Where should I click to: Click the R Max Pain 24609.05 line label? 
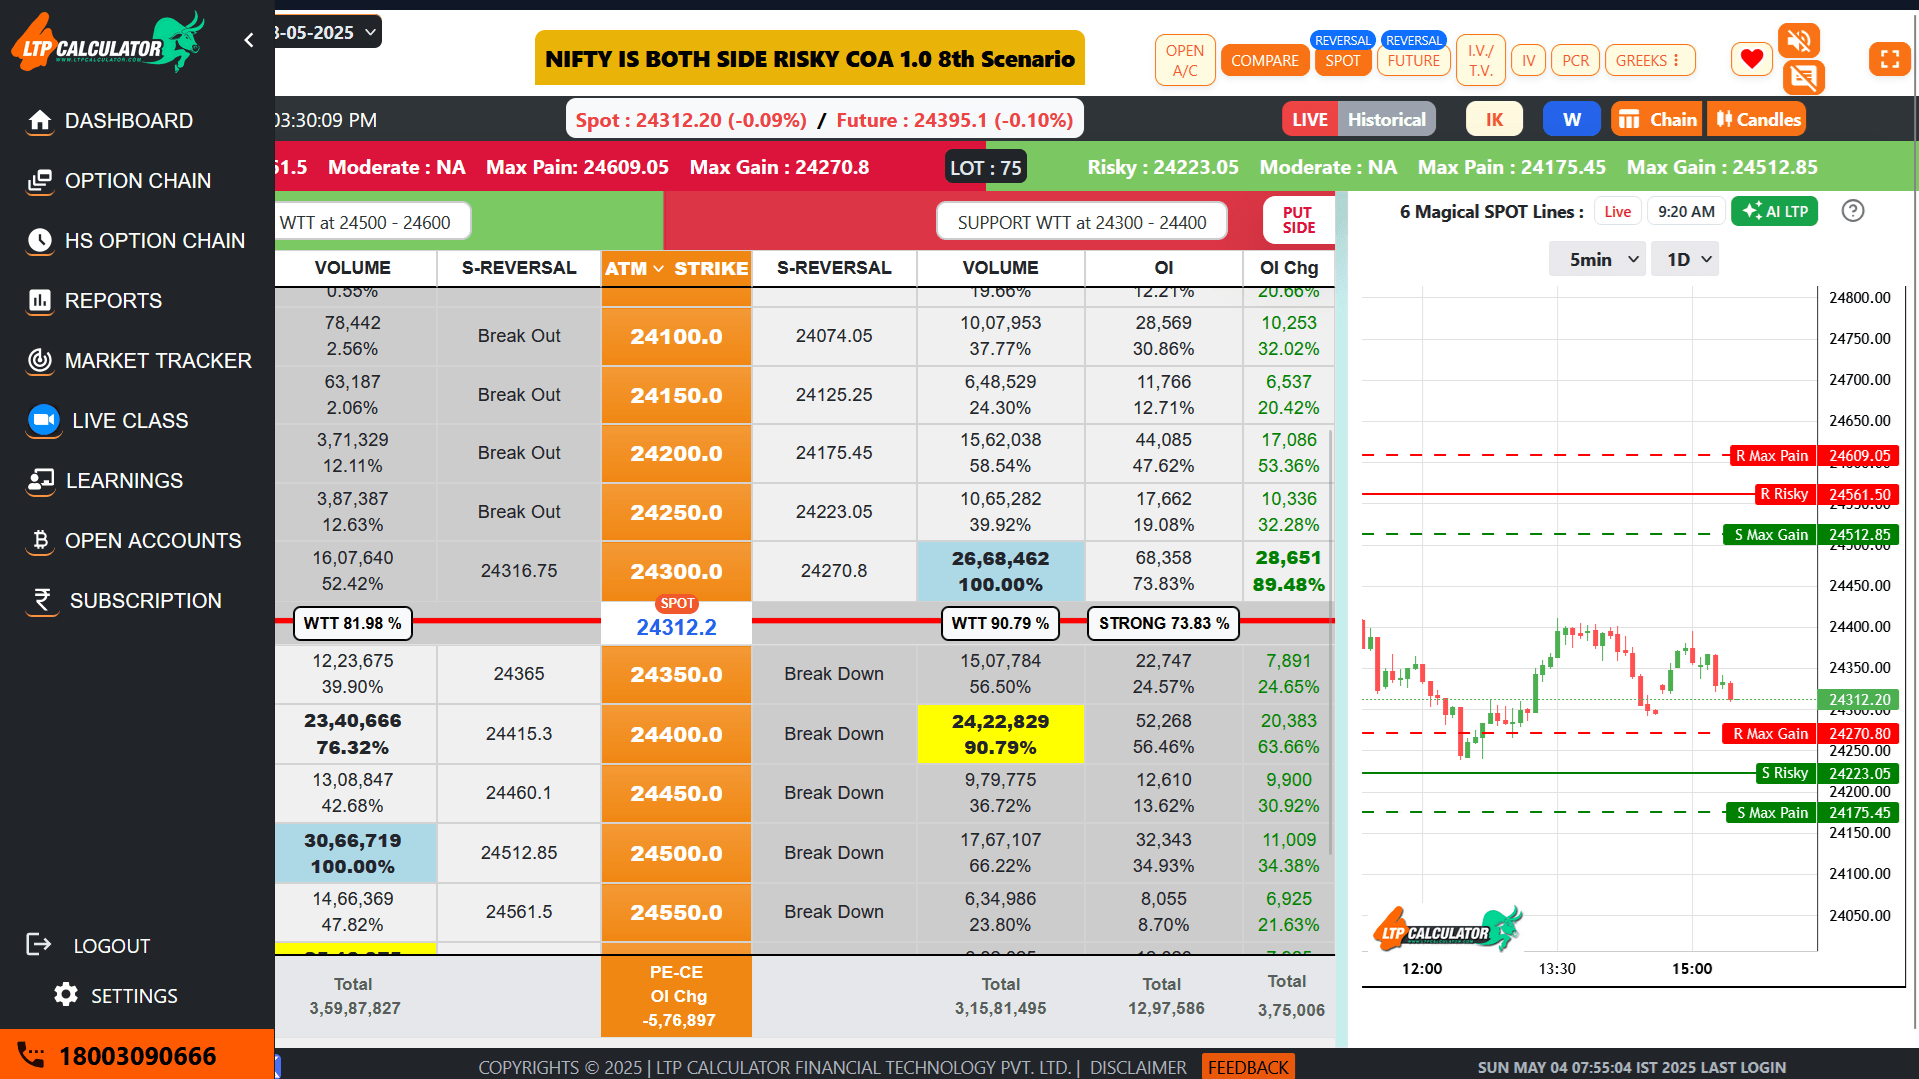(x=1771, y=455)
